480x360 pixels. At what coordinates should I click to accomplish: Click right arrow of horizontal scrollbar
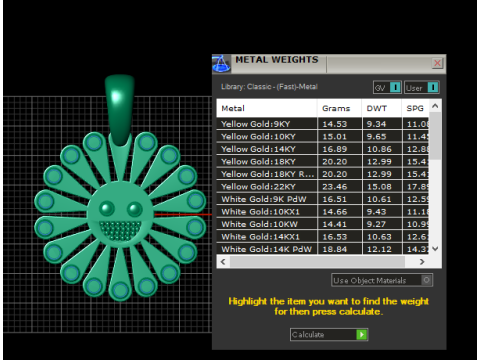coord(422,262)
